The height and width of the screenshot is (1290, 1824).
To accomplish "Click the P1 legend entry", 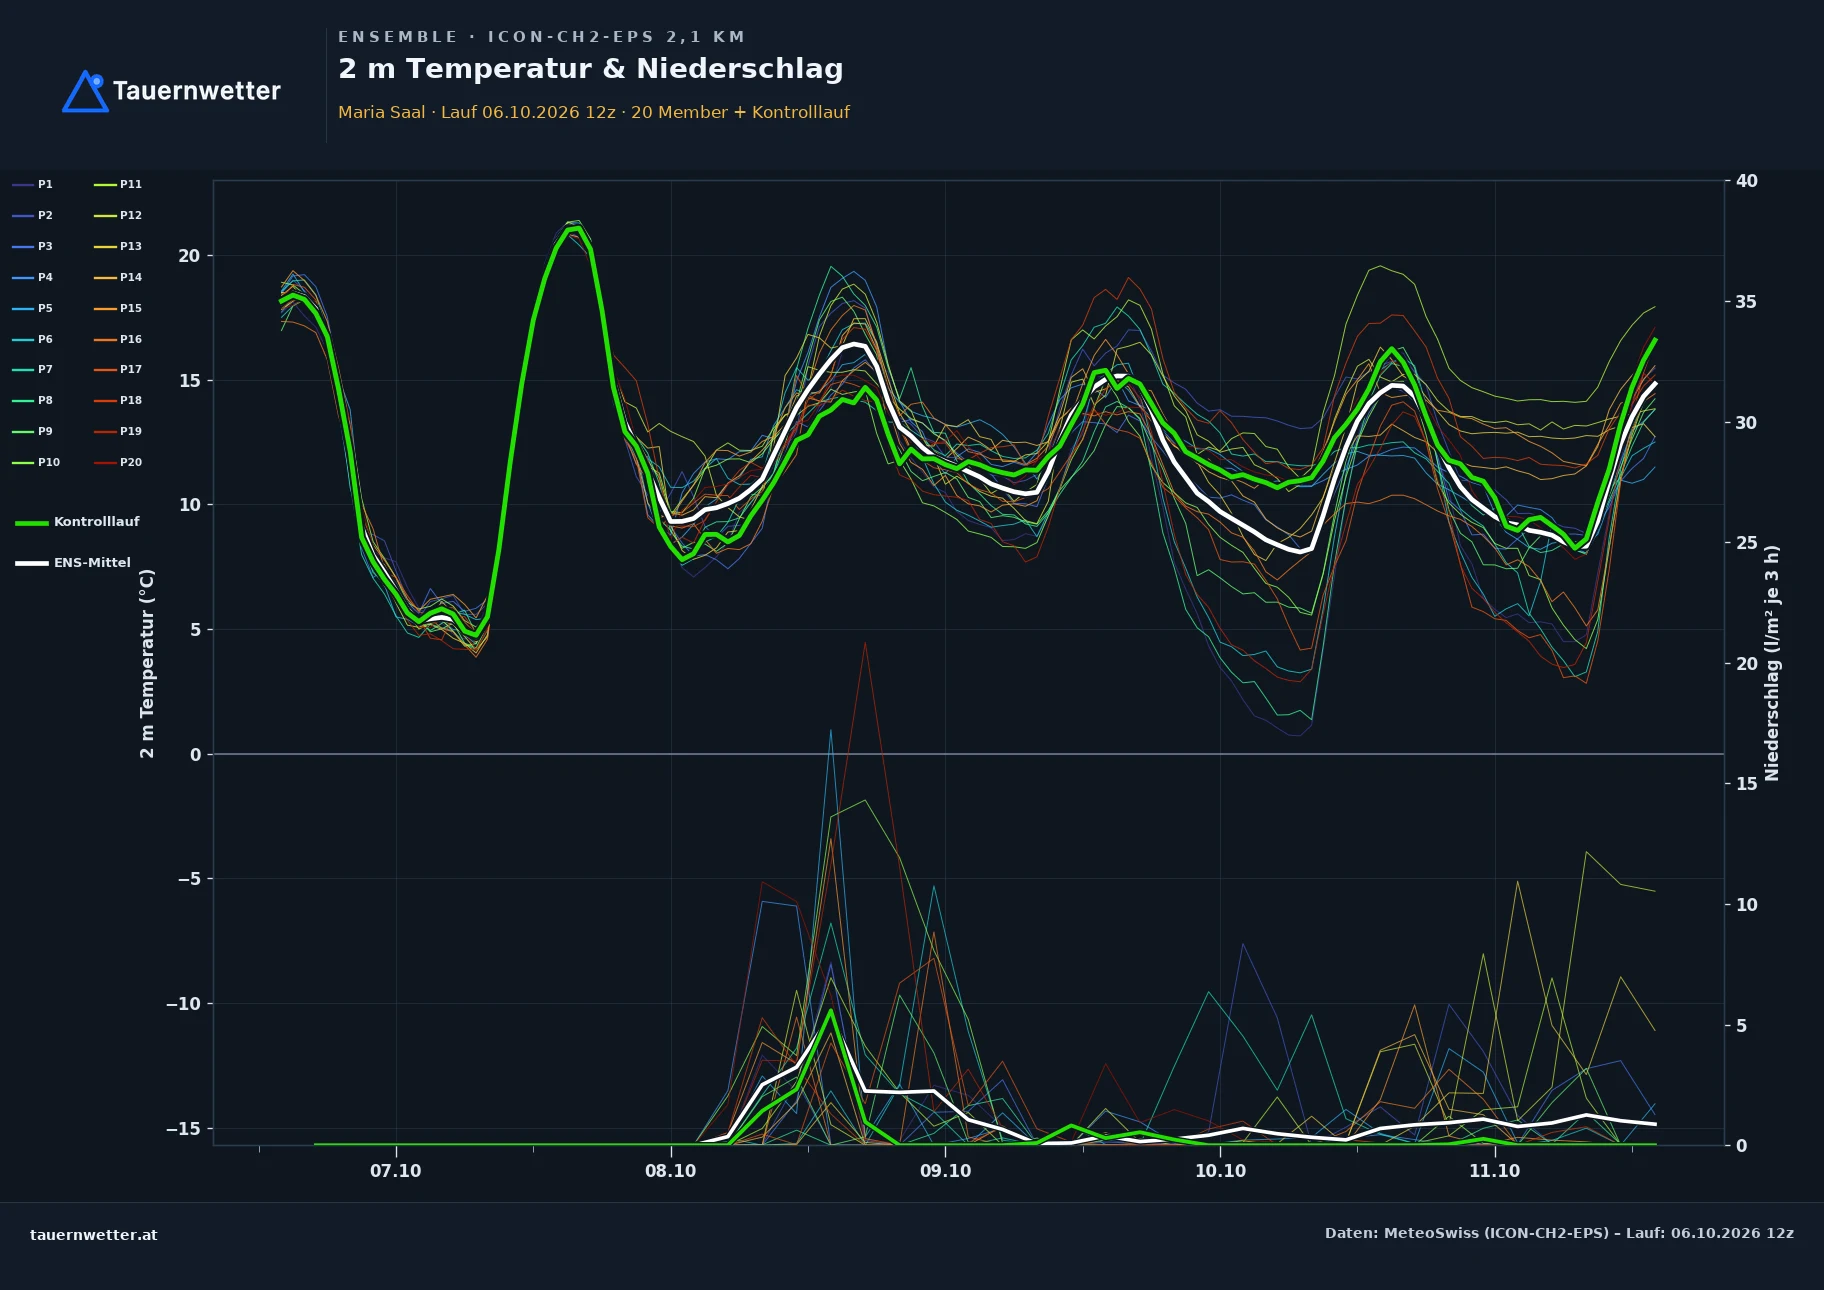I will 33,184.
